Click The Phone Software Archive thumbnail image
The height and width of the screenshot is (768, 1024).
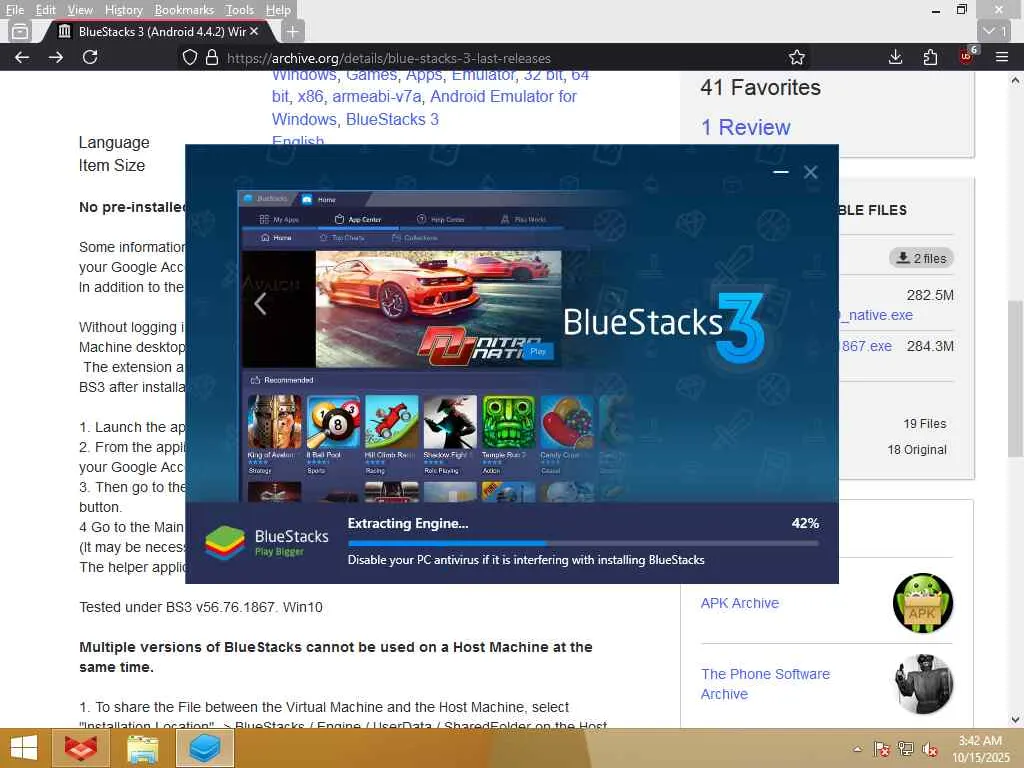click(923, 684)
